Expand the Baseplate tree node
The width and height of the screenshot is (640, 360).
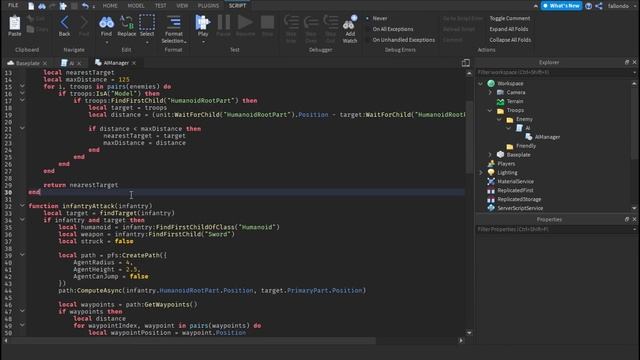(490, 155)
